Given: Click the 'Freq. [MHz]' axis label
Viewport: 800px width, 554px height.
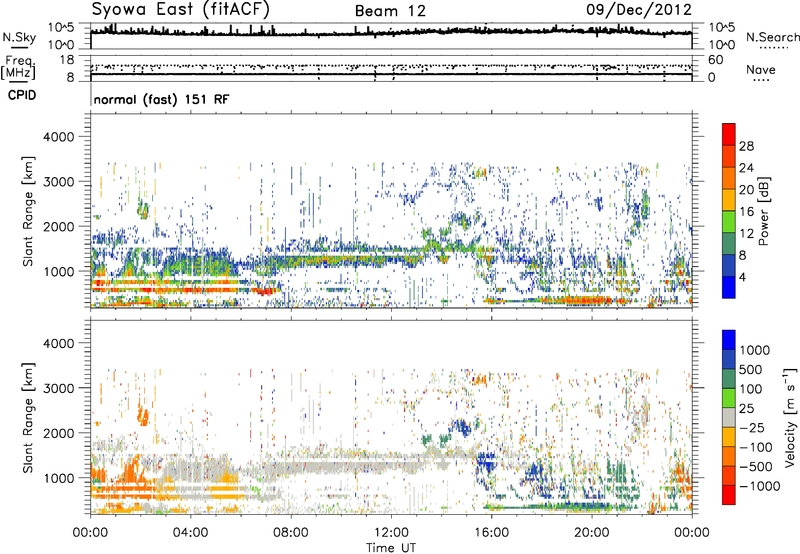Looking at the screenshot, I should point(19,68).
